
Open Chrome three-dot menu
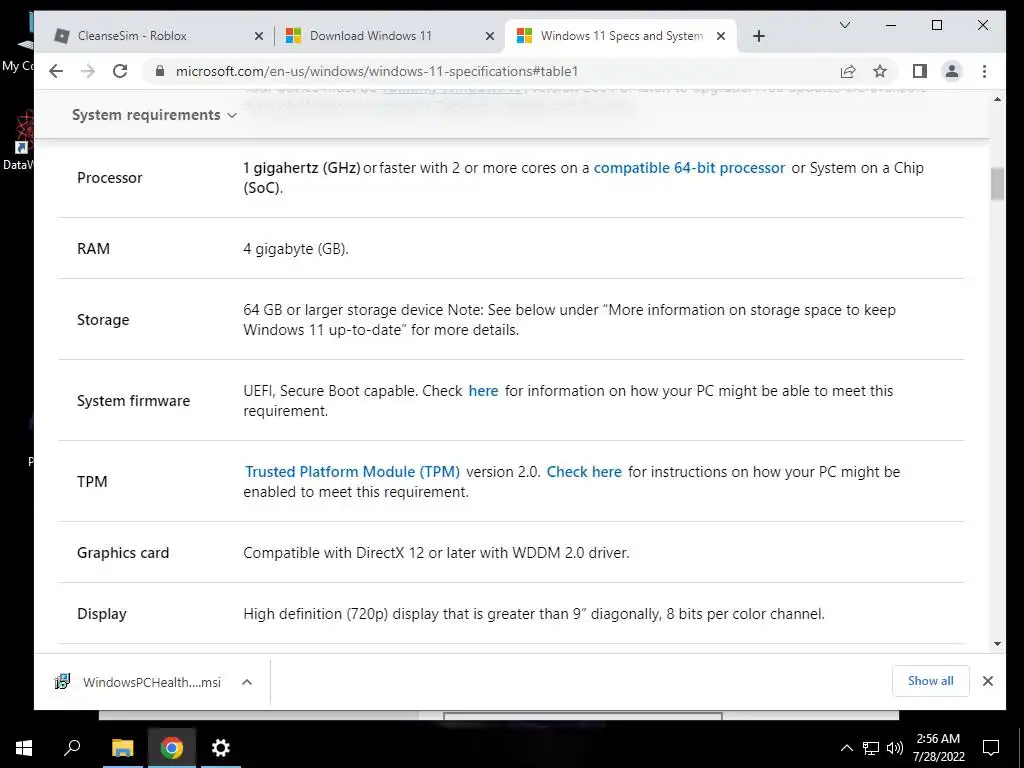pyautogui.click(x=984, y=71)
